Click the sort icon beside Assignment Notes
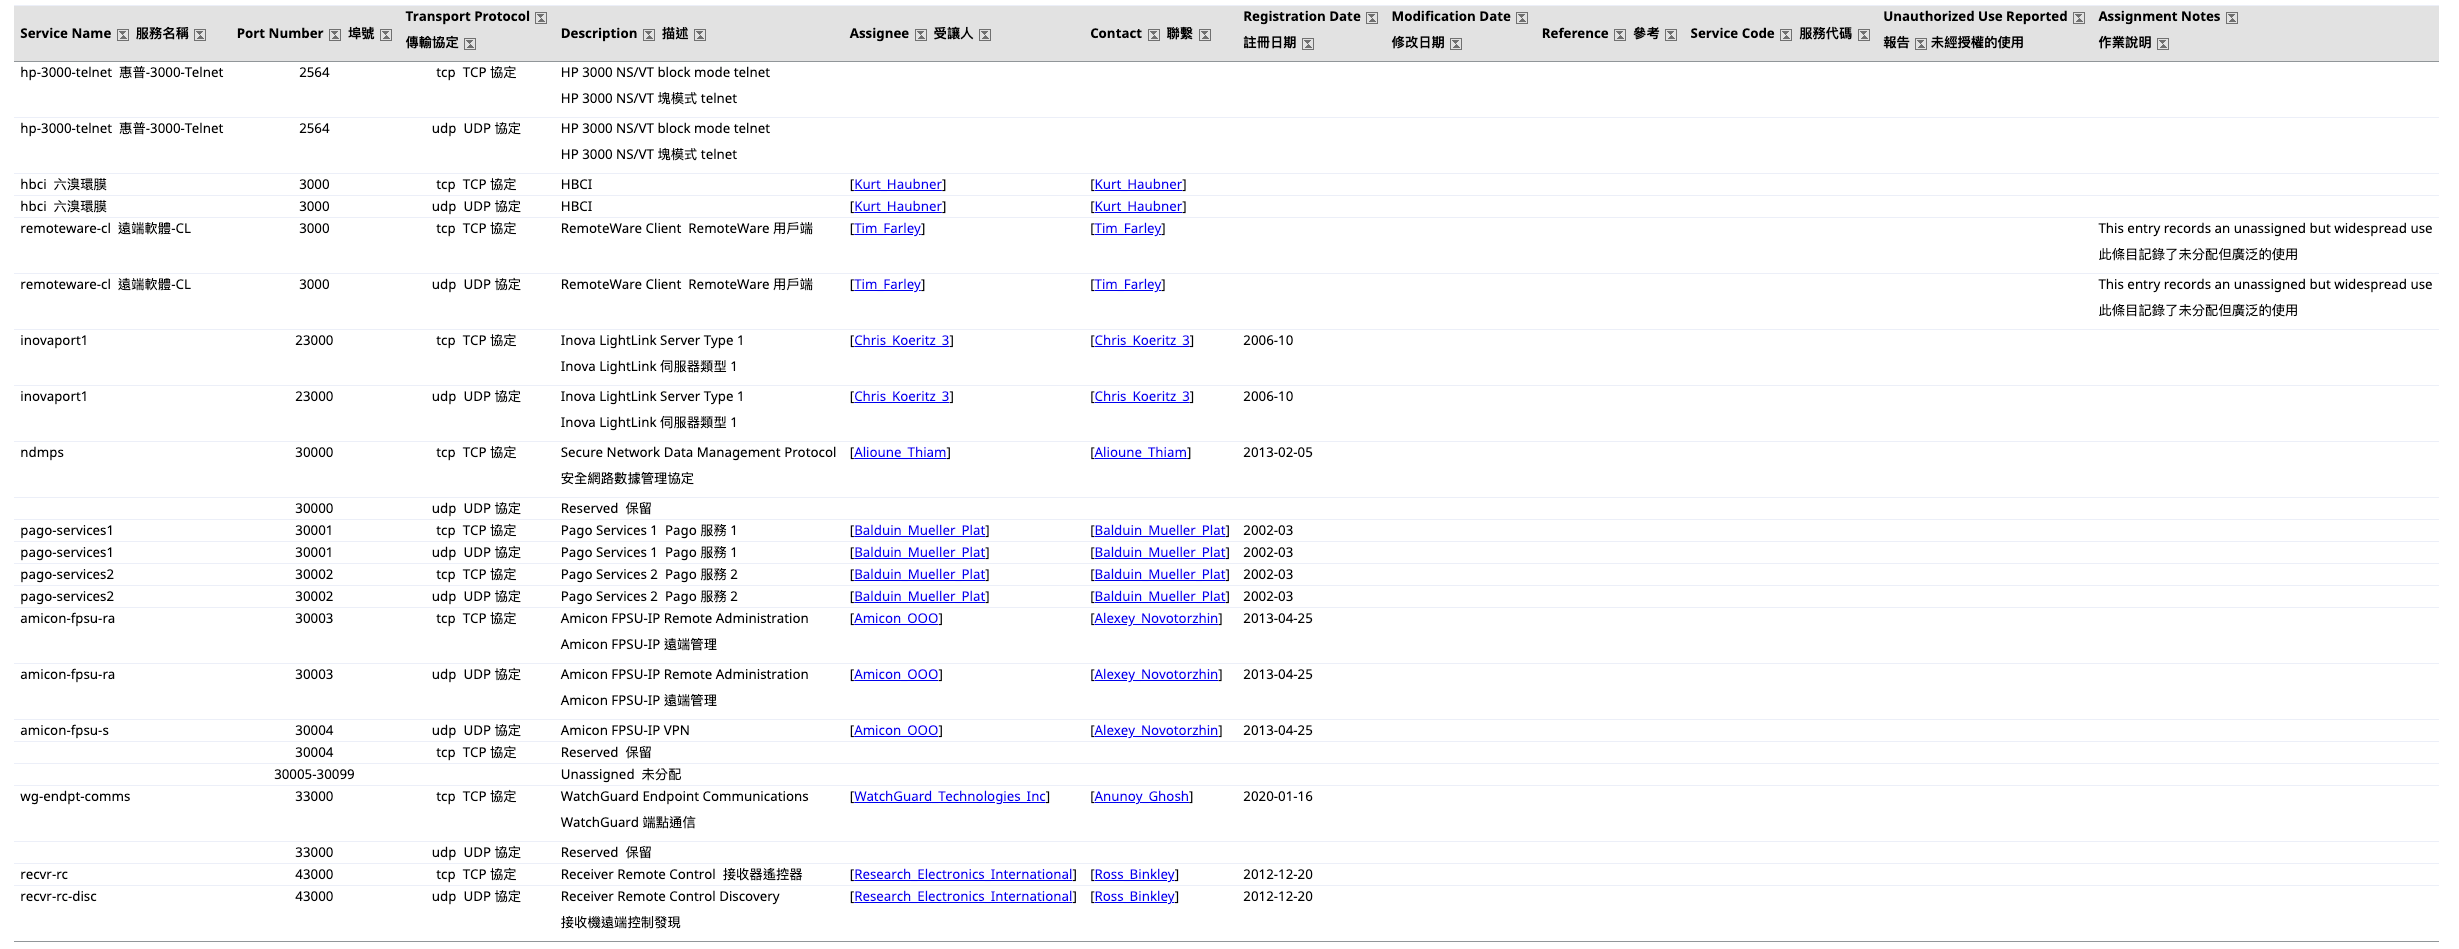This screenshot has width=2459, height=949. 2232,18
